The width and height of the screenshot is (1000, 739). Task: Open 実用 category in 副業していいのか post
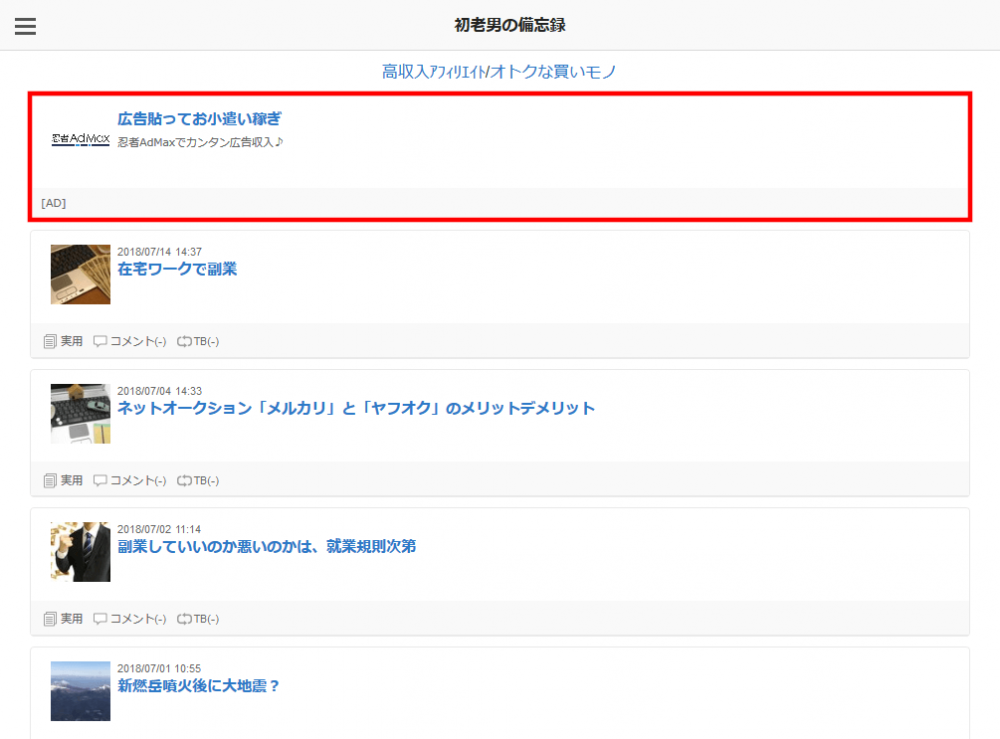(71, 618)
